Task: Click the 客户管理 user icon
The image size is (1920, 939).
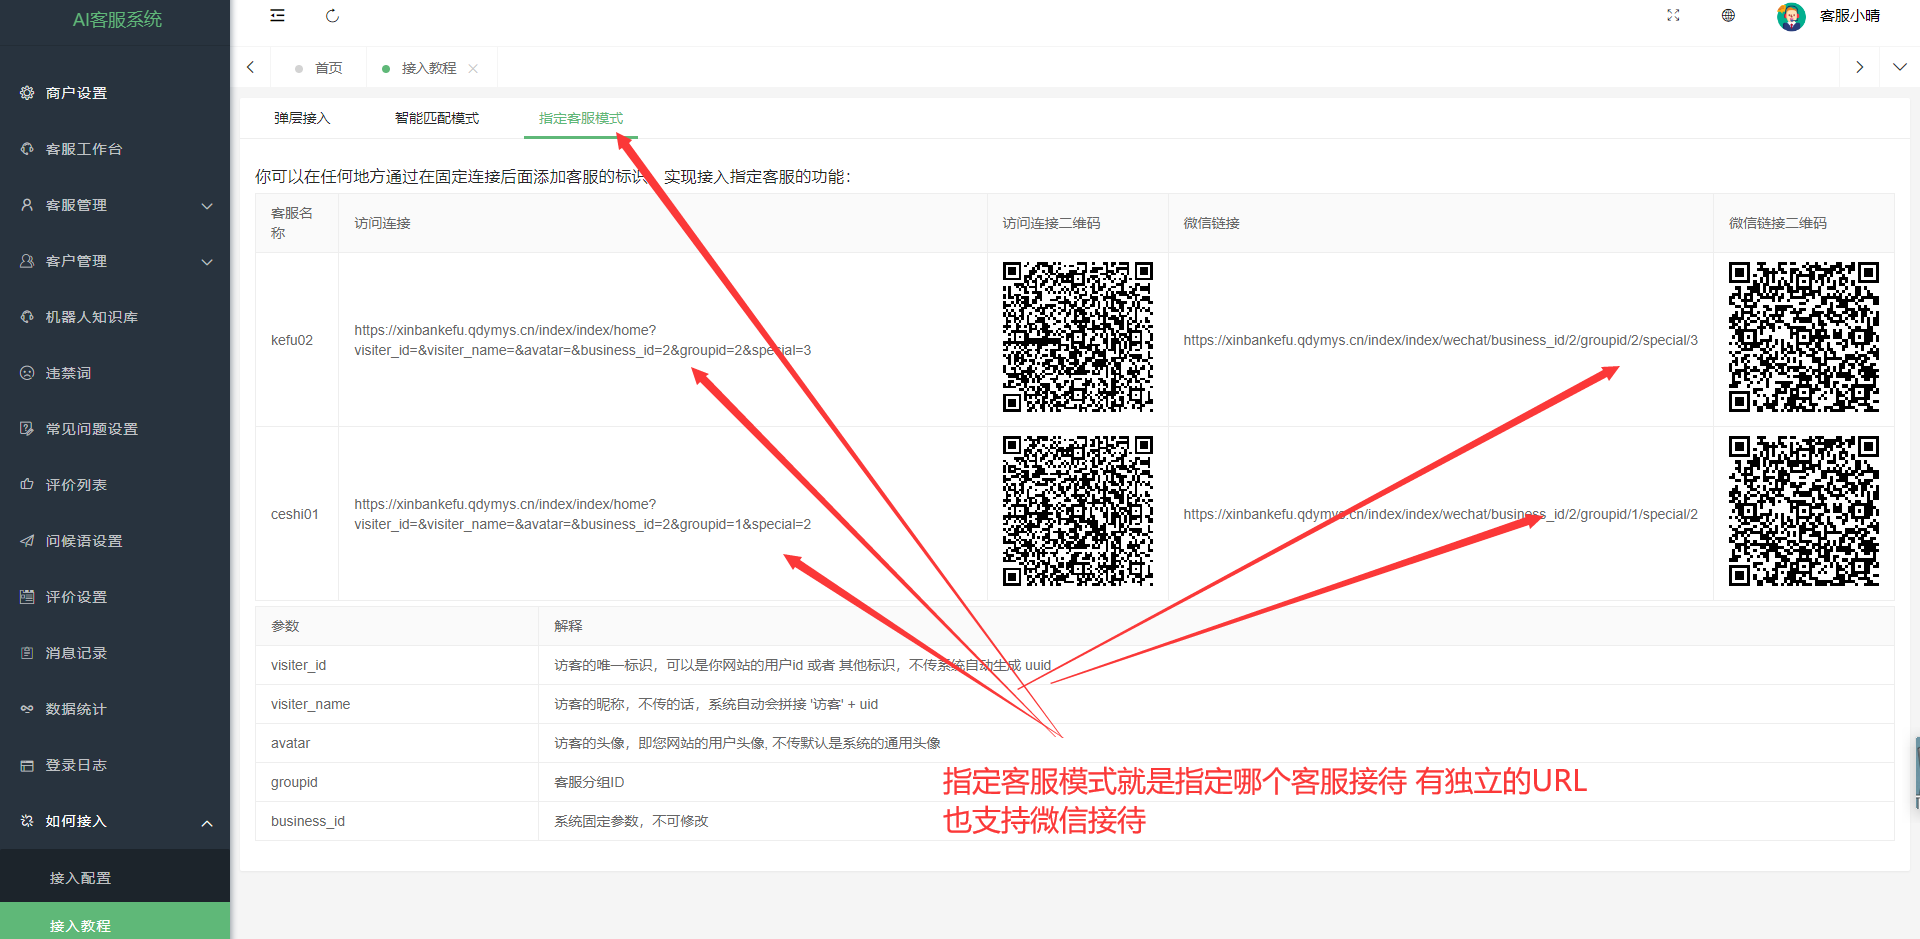Action: pyautogui.click(x=27, y=261)
